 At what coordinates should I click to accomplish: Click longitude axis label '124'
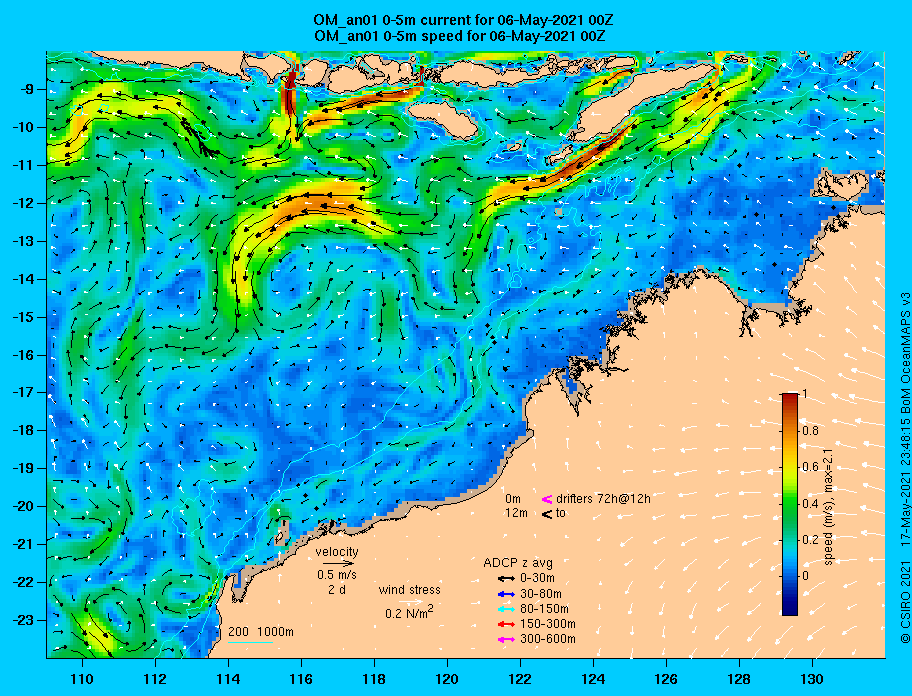[x=593, y=679]
